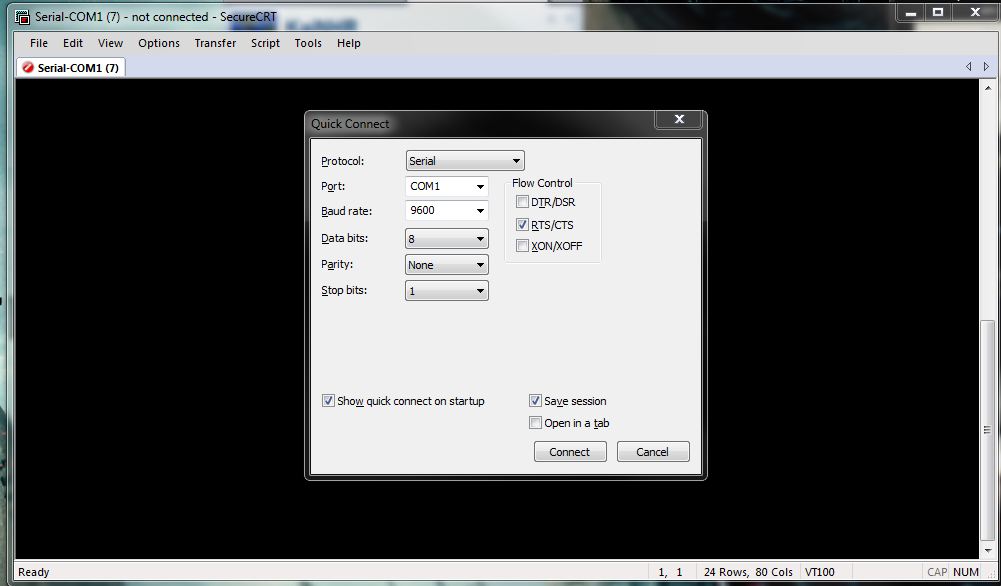
Task: Open the Transfer menu
Action: coord(215,43)
